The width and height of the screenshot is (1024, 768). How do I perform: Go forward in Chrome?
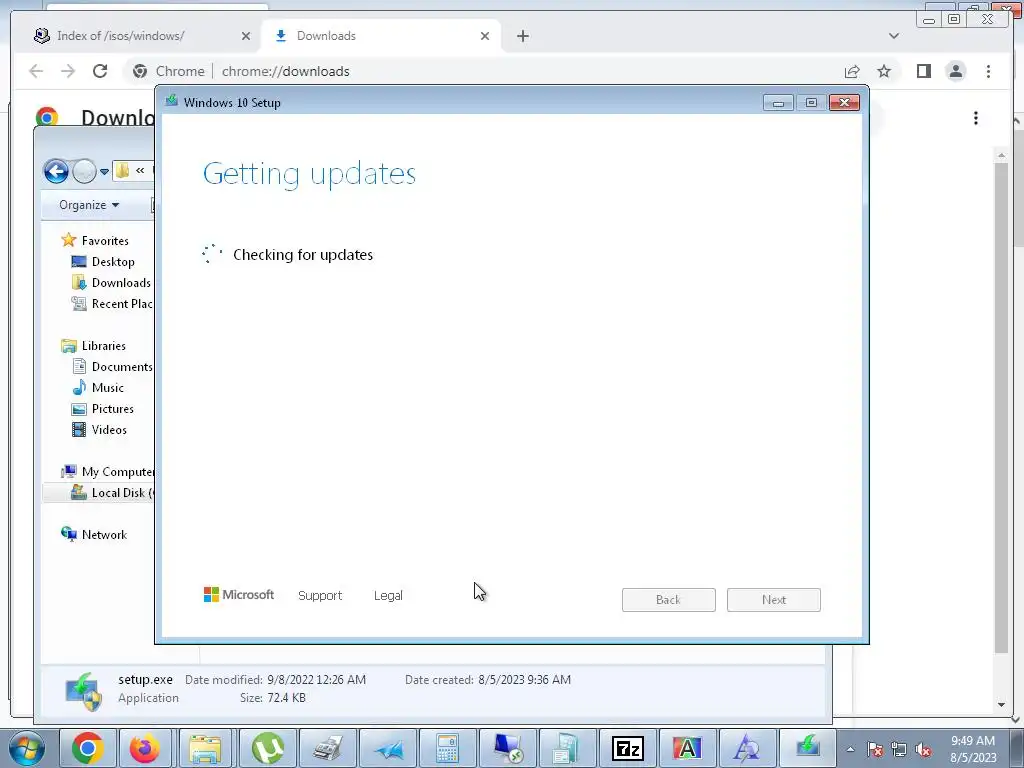(x=68, y=71)
